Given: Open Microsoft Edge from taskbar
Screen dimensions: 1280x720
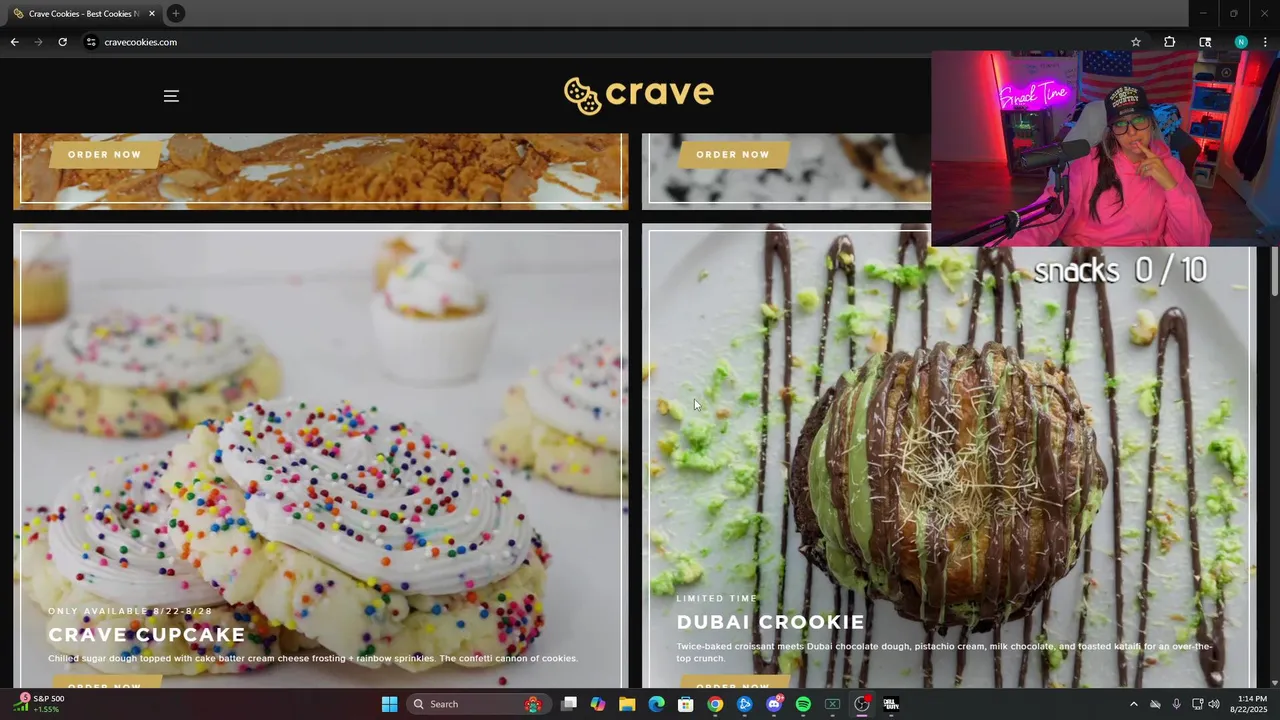Looking at the screenshot, I should [x=656, y=704].
